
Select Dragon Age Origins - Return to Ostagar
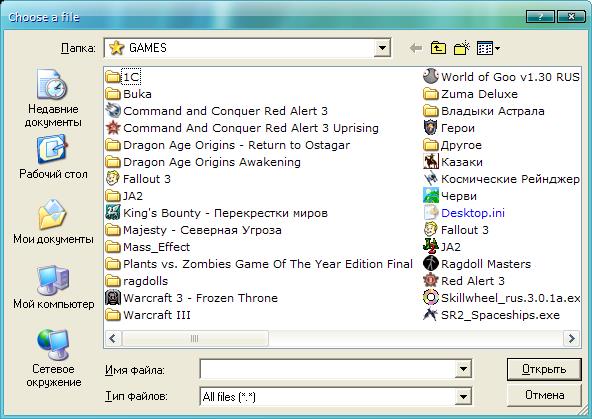click(x=228, y=145)
